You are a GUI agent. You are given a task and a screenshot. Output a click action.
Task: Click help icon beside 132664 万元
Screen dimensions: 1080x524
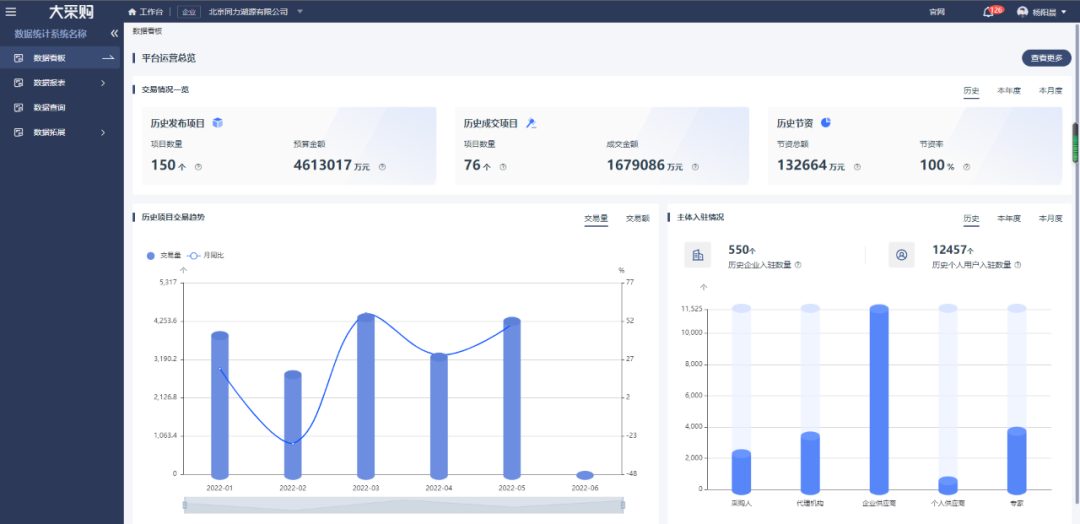857,167
